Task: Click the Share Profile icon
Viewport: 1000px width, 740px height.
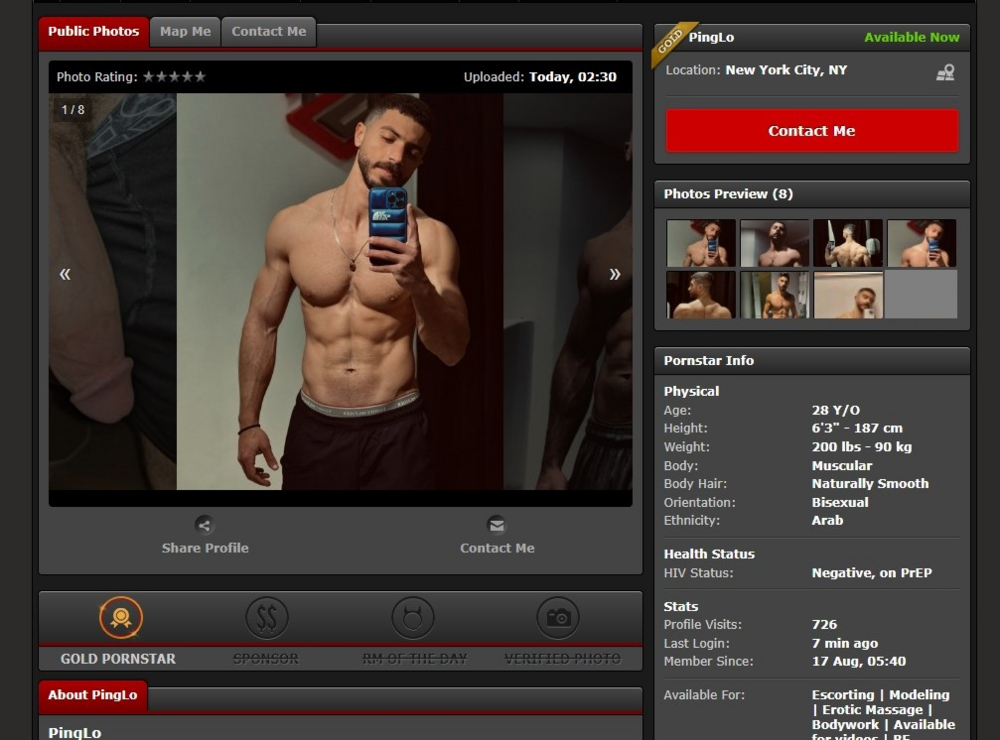Action: point(204,525)
